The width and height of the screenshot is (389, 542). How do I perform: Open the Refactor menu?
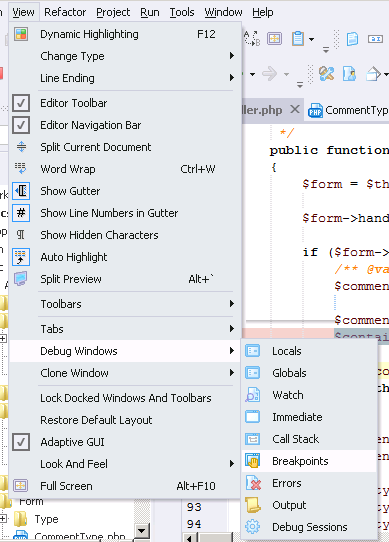(65, 12)
